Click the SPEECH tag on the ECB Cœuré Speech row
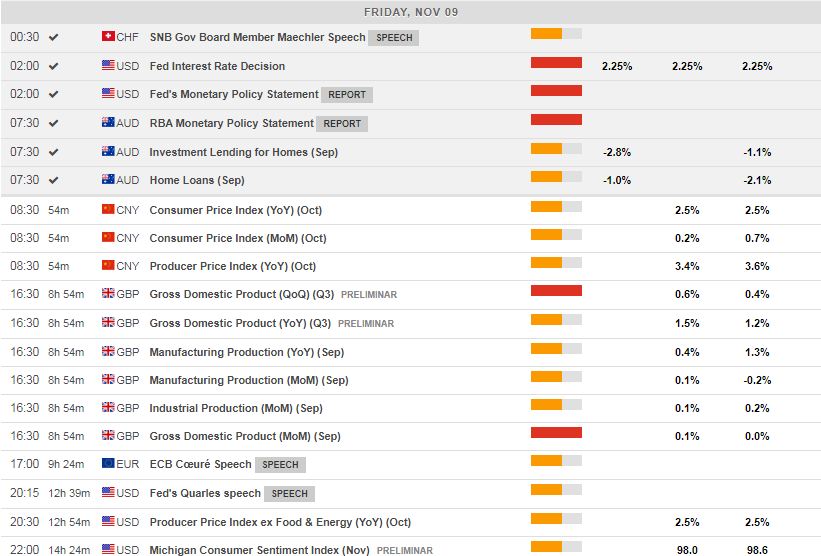 (x=280, y=465)
